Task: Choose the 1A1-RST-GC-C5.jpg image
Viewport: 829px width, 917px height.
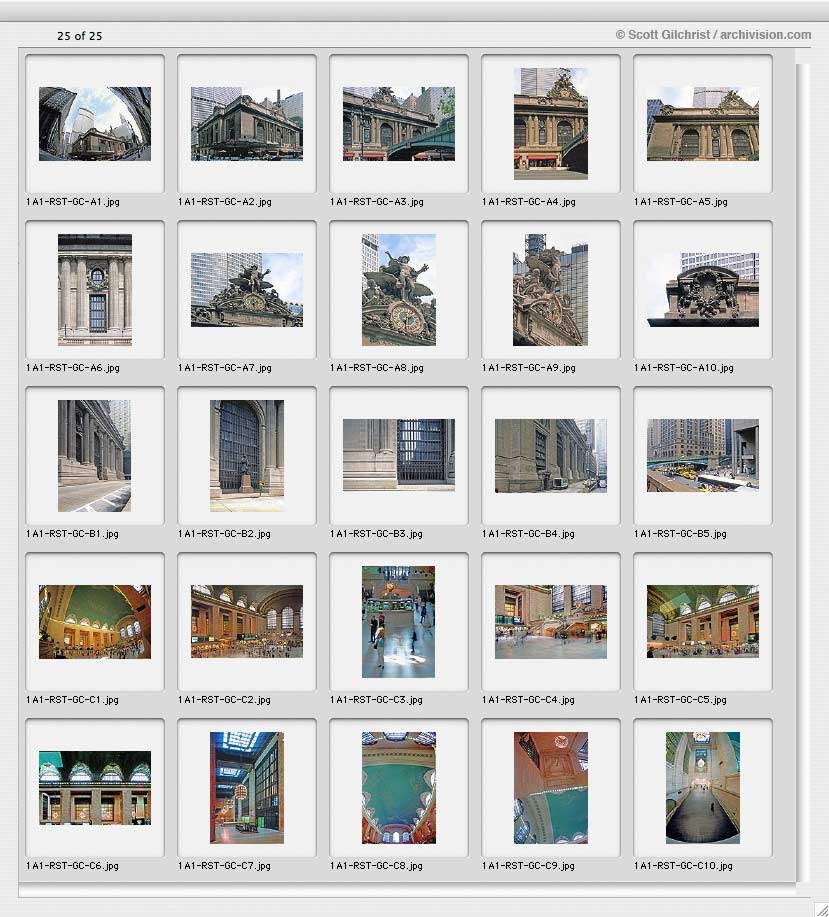Action: [703, 622]
